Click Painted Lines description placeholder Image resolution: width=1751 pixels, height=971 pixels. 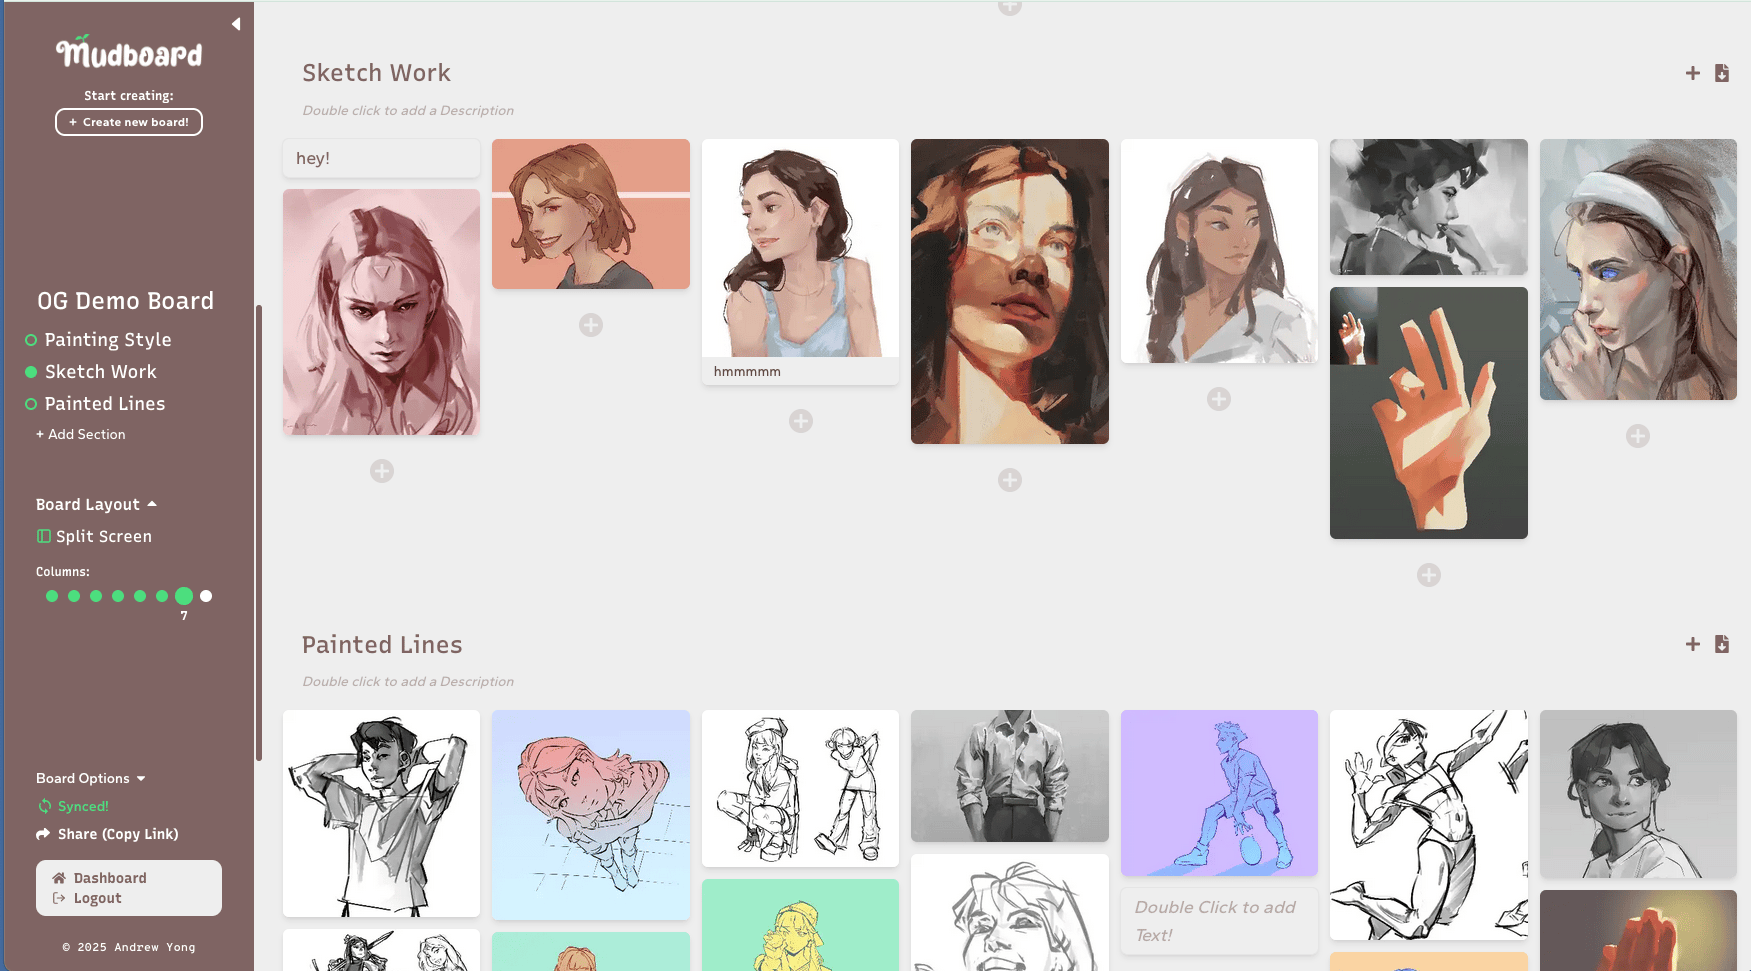coord(408,681)
